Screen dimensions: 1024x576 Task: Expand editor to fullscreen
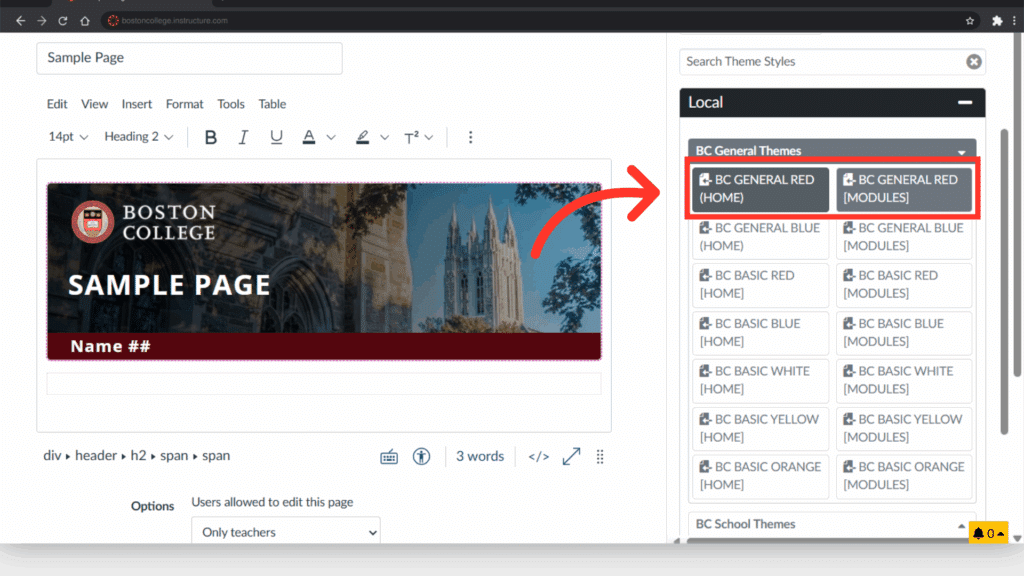(x=571, y=456)
